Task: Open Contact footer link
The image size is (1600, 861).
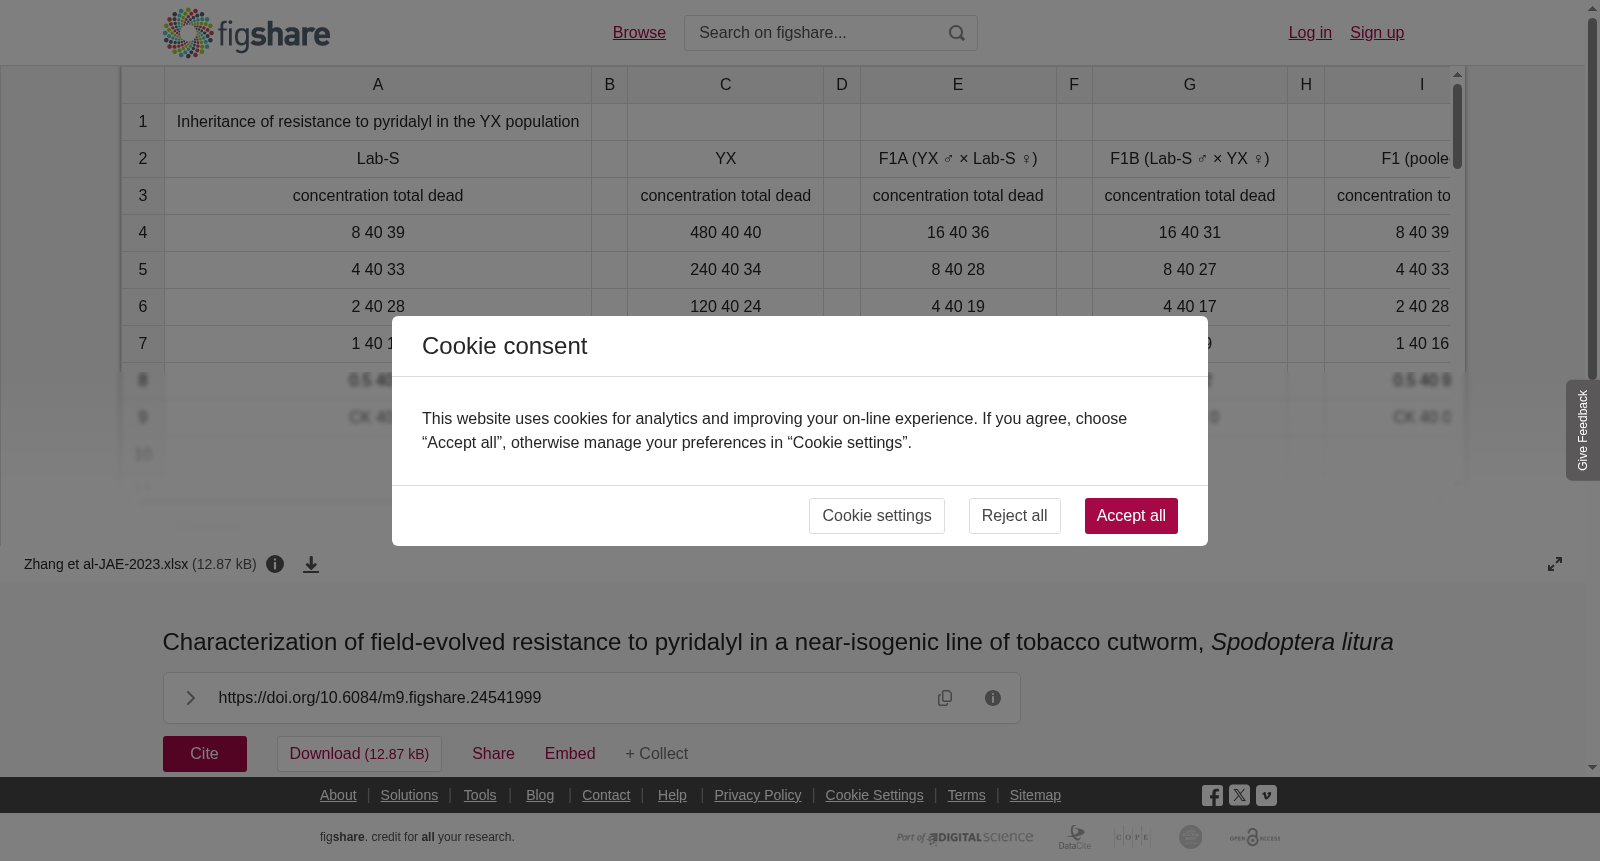Action: click(x=606, y=795)
